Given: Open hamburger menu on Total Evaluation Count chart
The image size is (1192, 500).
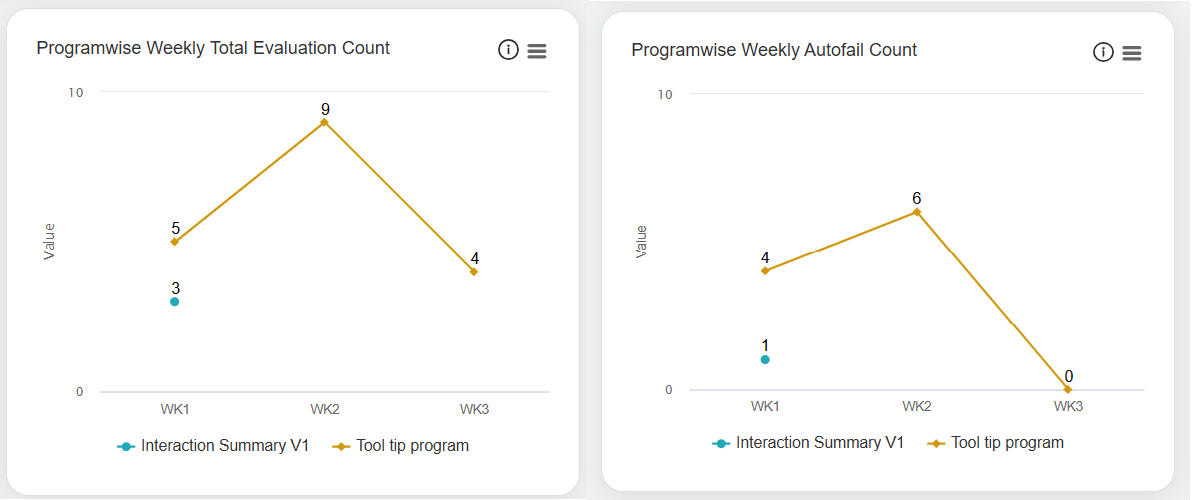Looking at the screenshot, I should [x=537, y=51].
